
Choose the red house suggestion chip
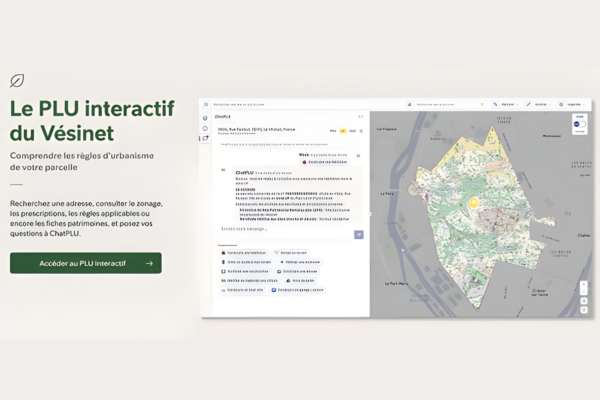[243, 253]
